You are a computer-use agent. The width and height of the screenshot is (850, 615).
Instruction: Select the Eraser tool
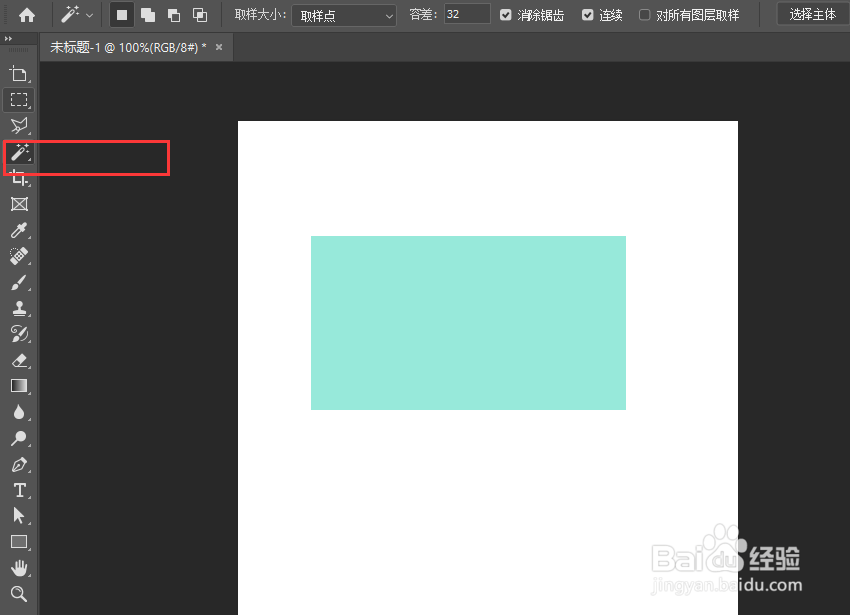coord(20,360)
